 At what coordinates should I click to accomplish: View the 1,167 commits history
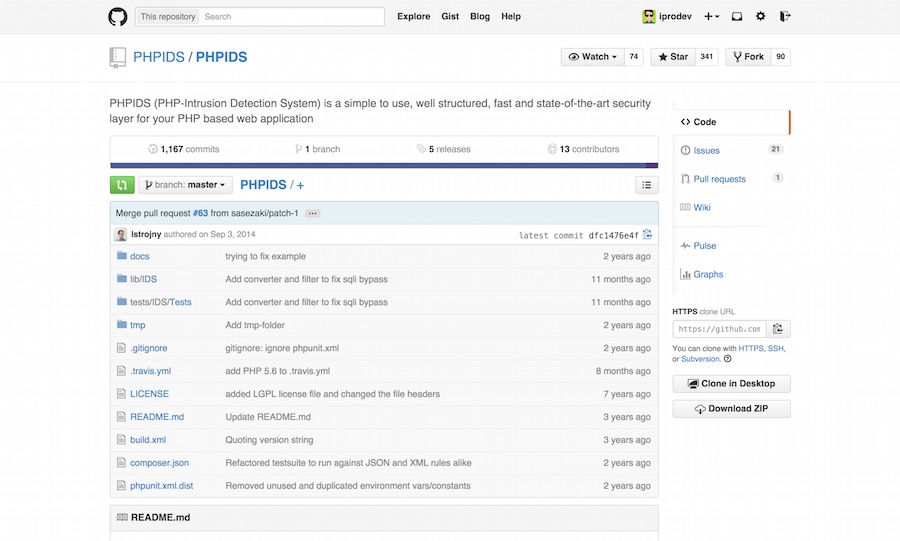[x=184, y=149]
